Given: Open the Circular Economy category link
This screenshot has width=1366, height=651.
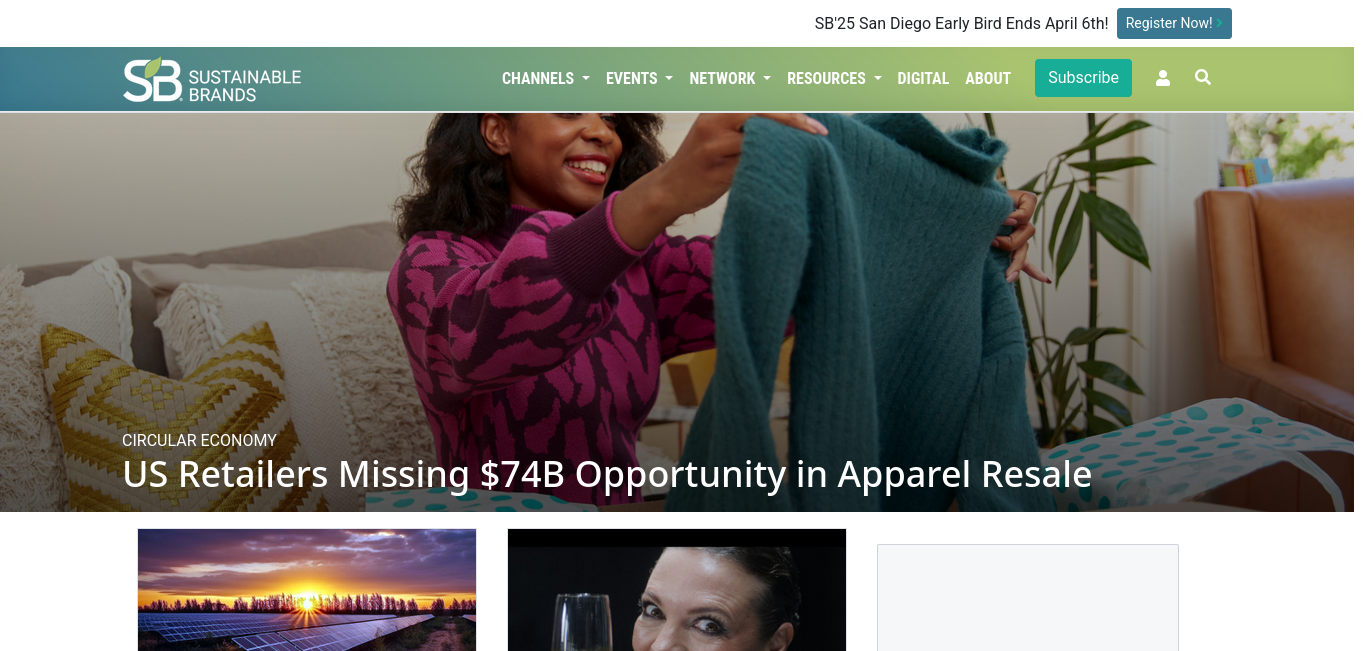Looking at the screenshot, I should pos(199,440).
